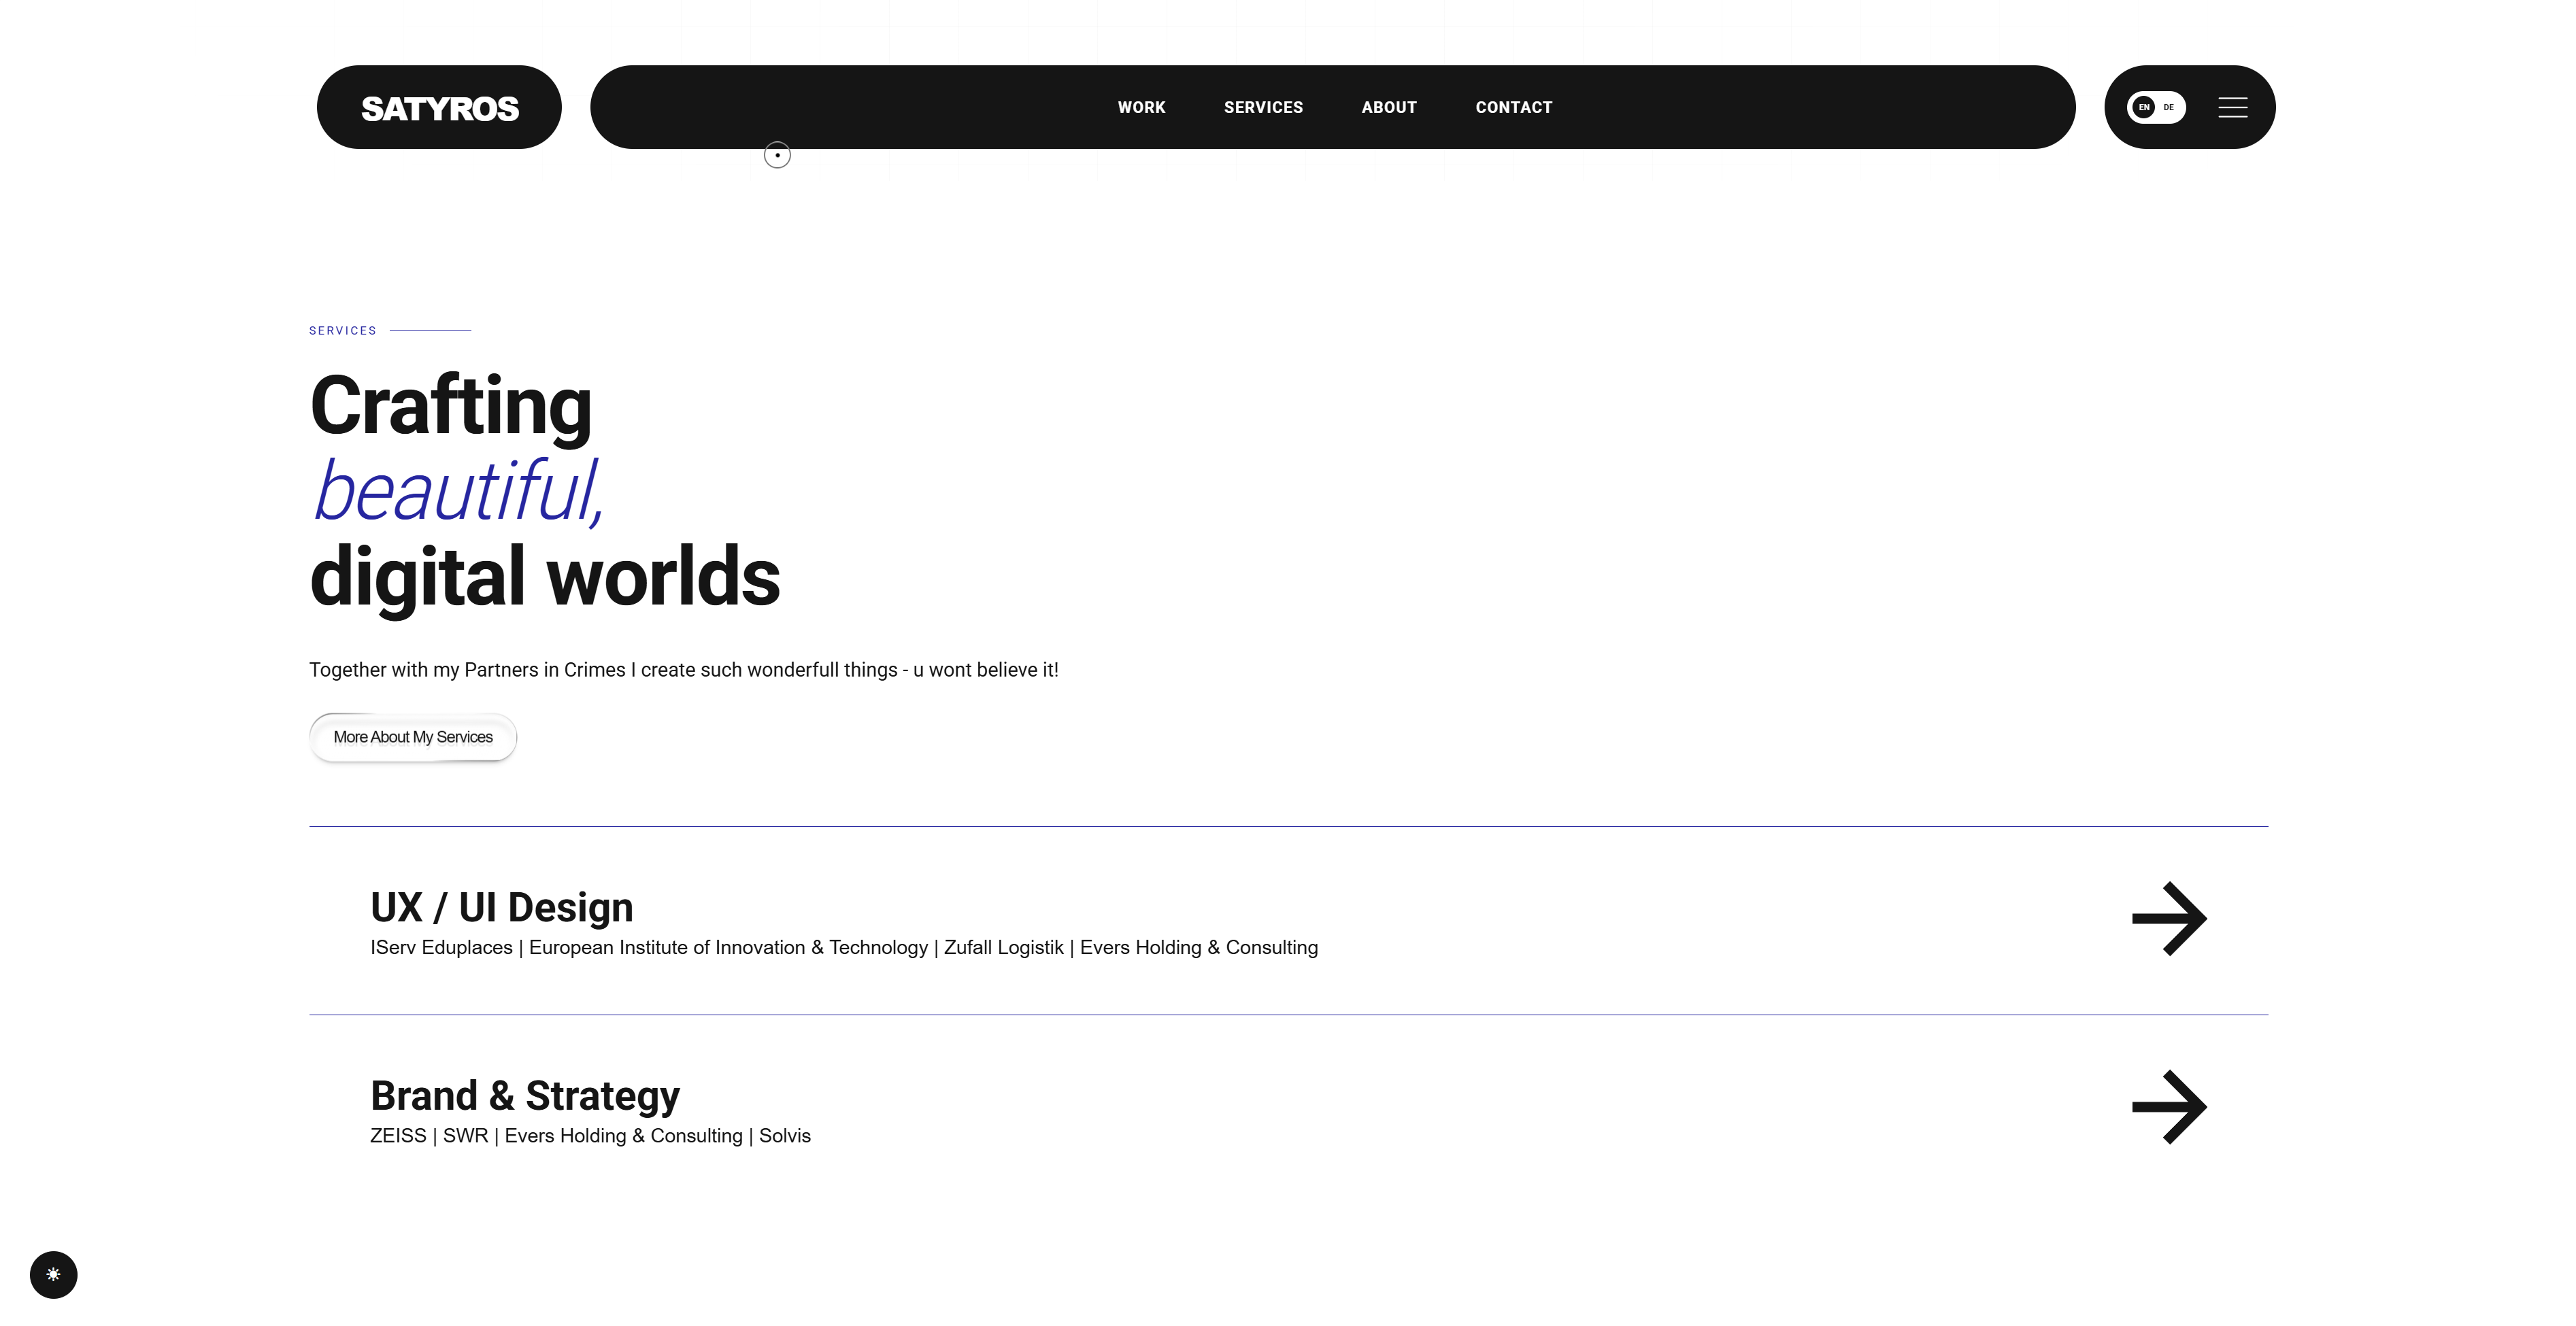
Task: Toggle the EN/DE language switch
Action: coord(2156,107)
